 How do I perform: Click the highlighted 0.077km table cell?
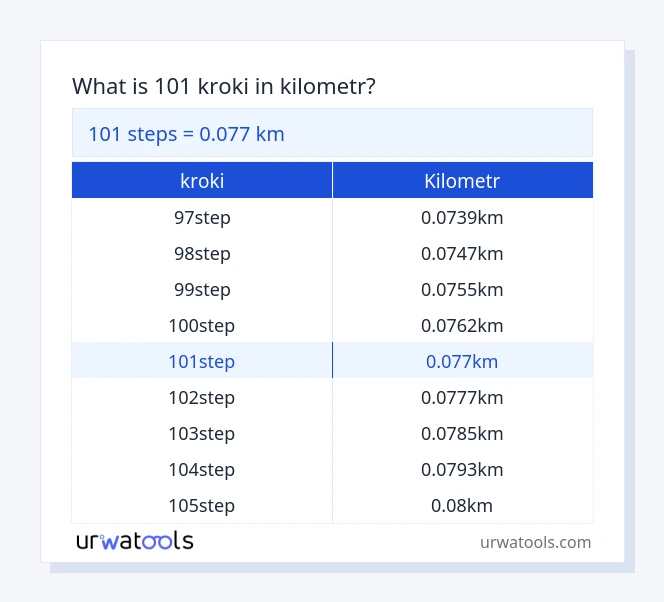462,361
